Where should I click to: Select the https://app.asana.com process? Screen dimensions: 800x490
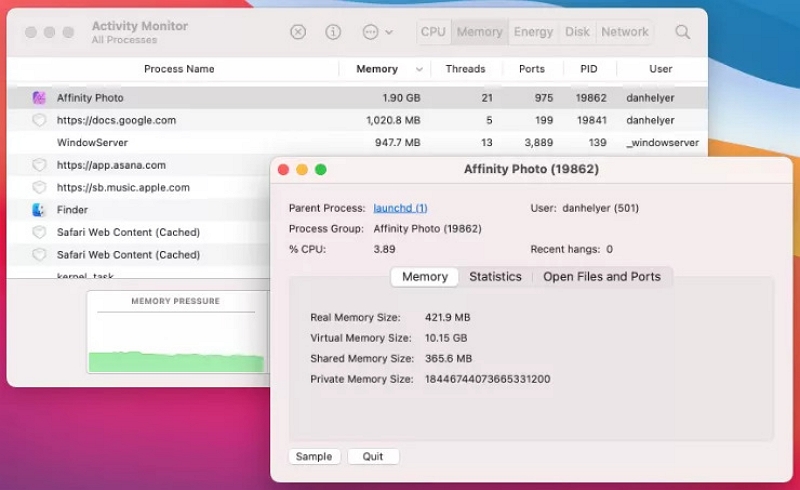point(111,165)
